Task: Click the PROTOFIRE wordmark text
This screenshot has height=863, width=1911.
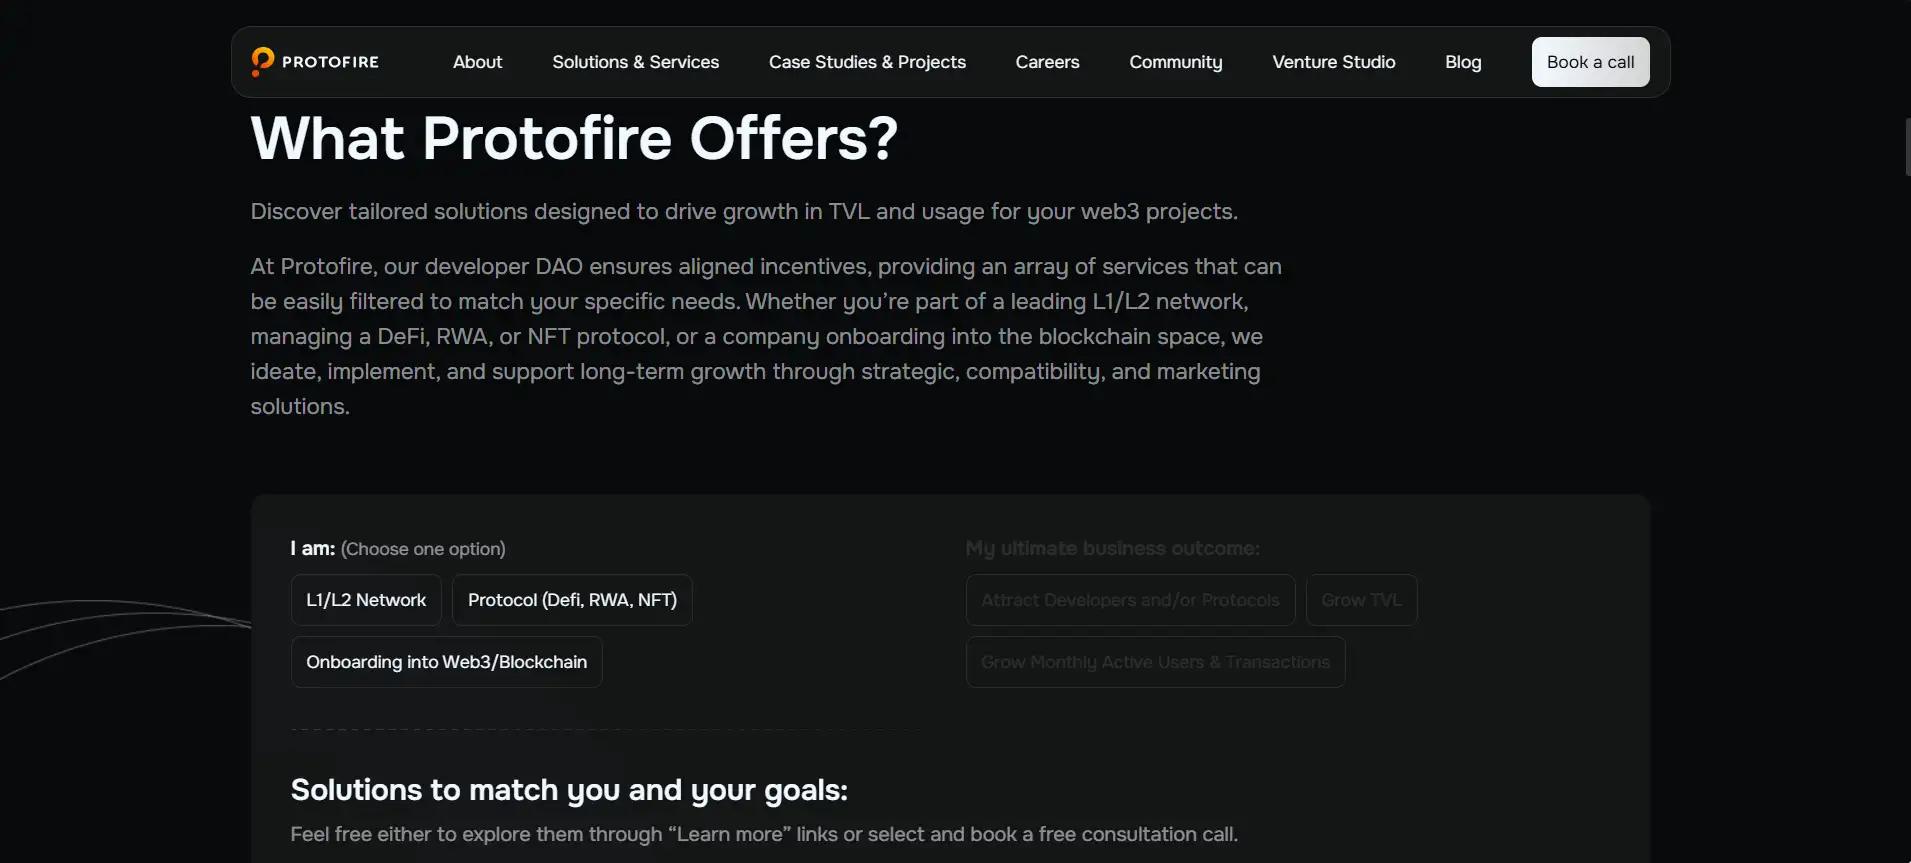Action: pyautogui.click(x=330, y=62)
